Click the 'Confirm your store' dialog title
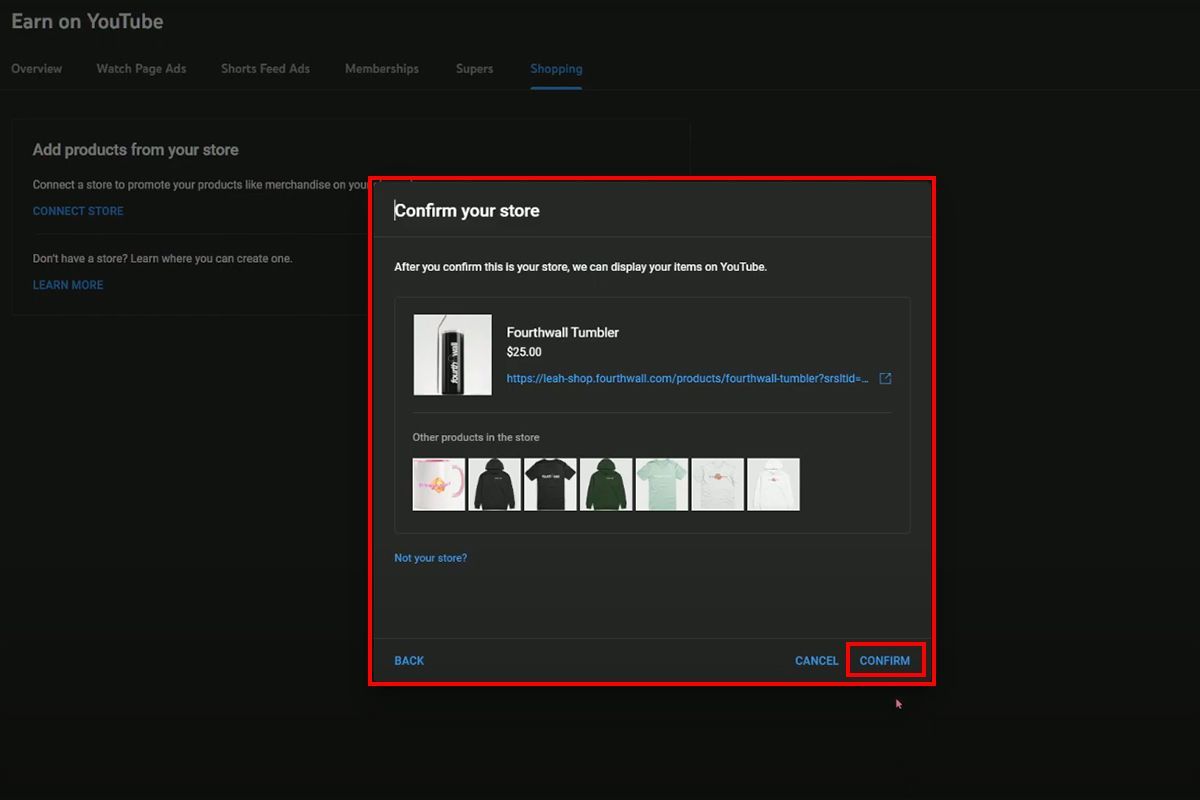The height and width of the screenshot is (800, 1200). click(x=467, y=211)
